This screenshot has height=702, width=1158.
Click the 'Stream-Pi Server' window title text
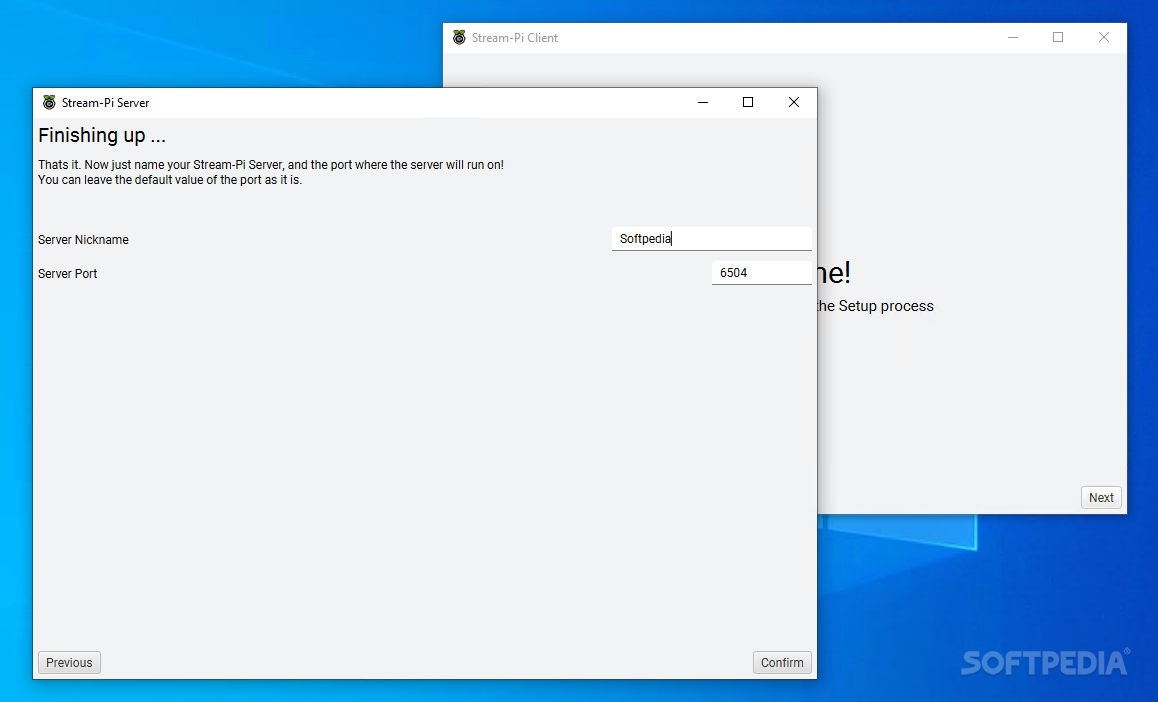coord(106,103)
